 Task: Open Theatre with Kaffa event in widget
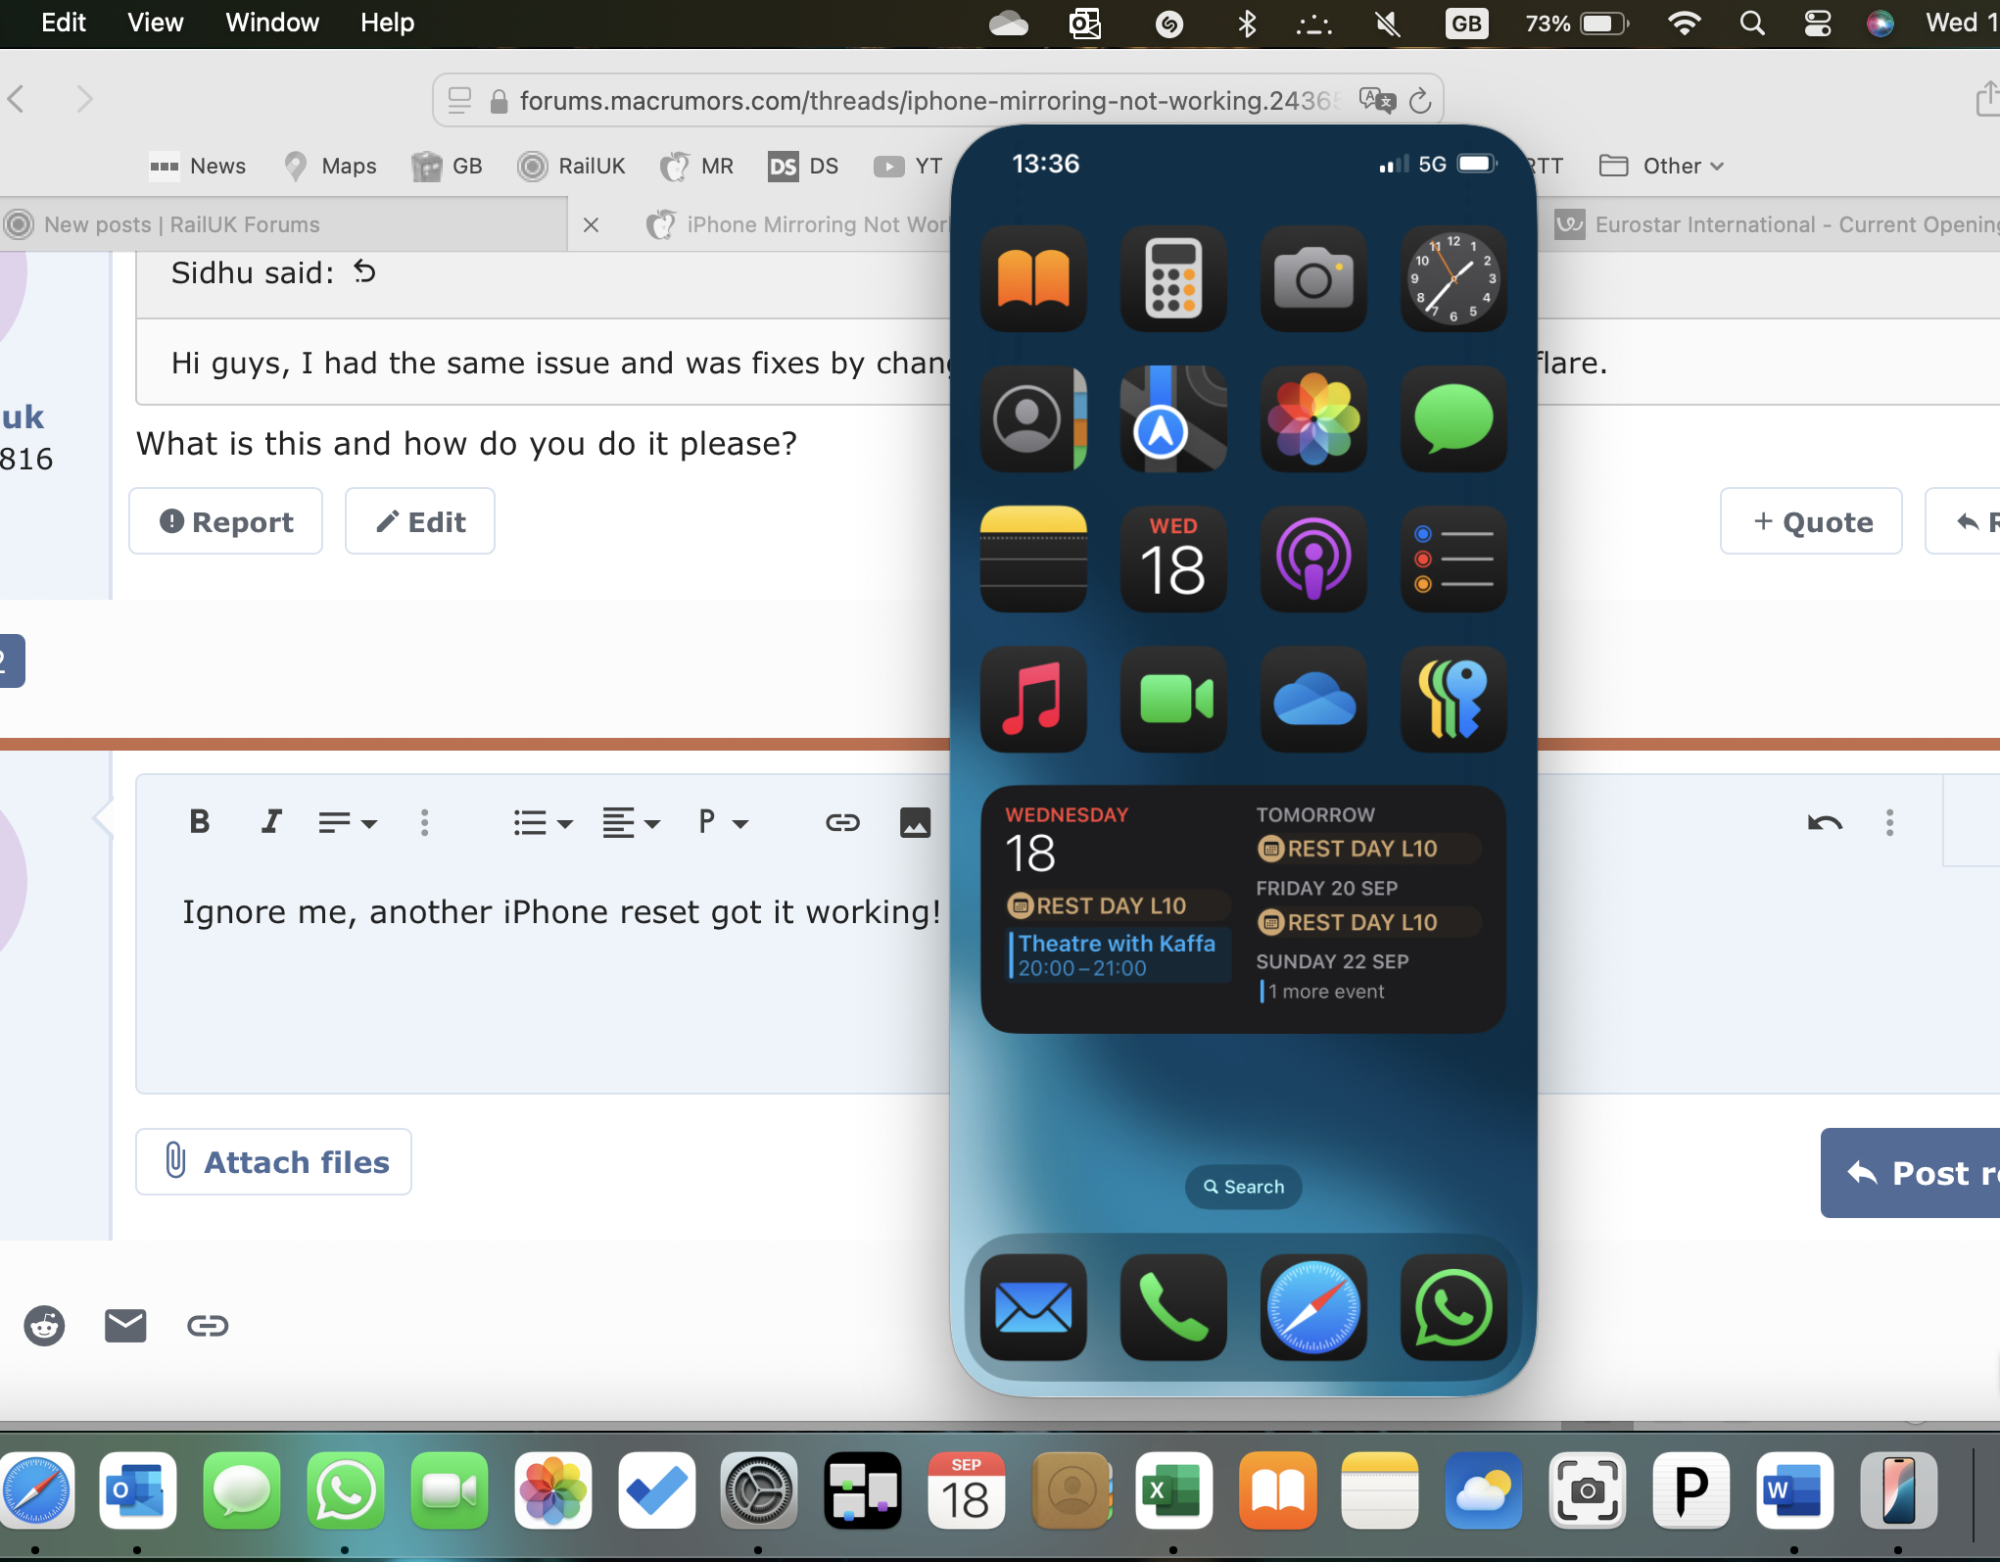coord(1119,955)
